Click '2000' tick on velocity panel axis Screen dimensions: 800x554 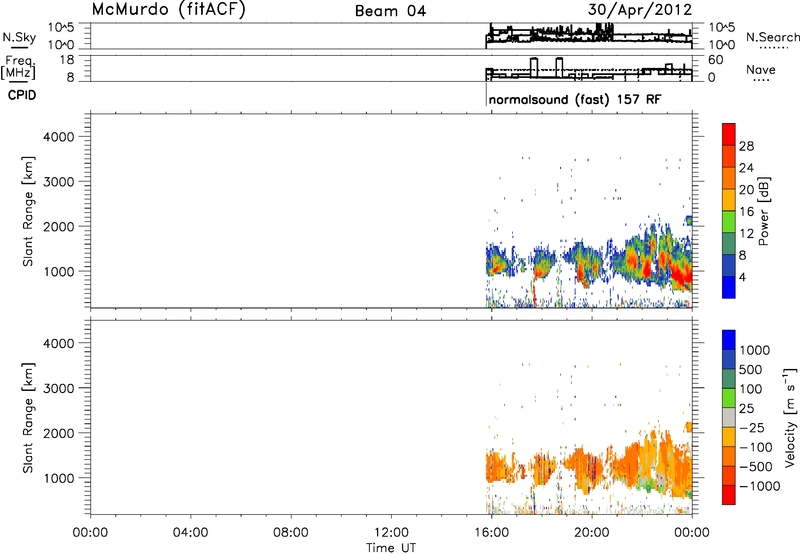tap(59, 433)
